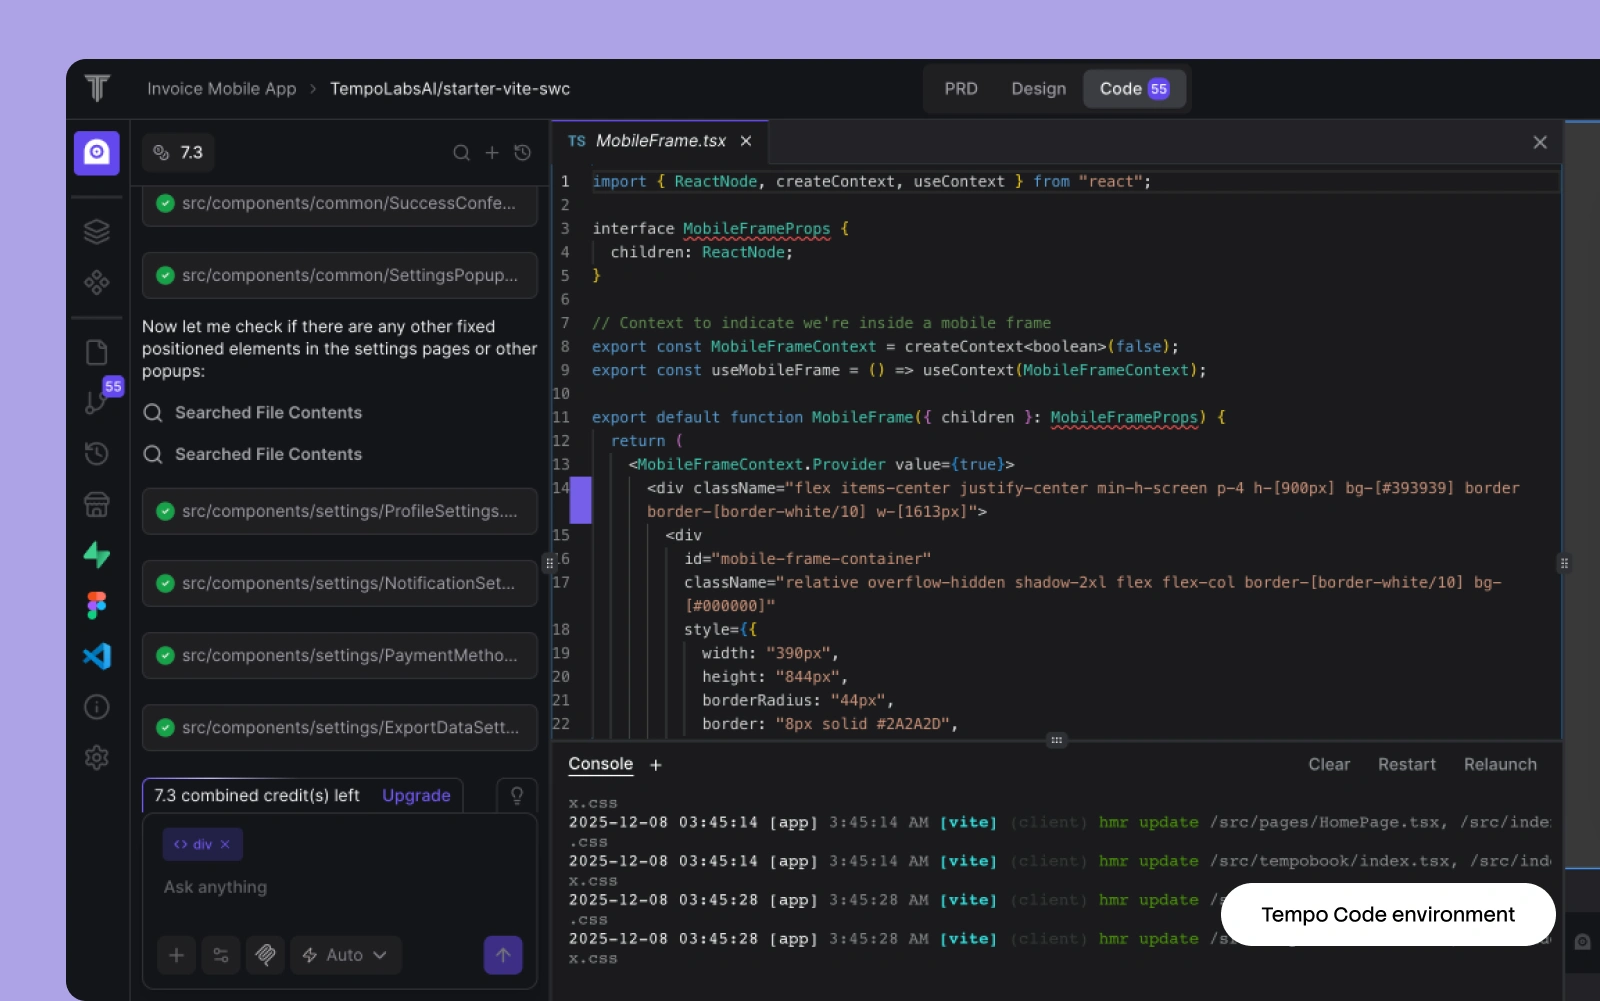Close the MobileFrame.tsx tab
The height and width of the screenshot is (1001, 1600).
click(x=746, y=141)
